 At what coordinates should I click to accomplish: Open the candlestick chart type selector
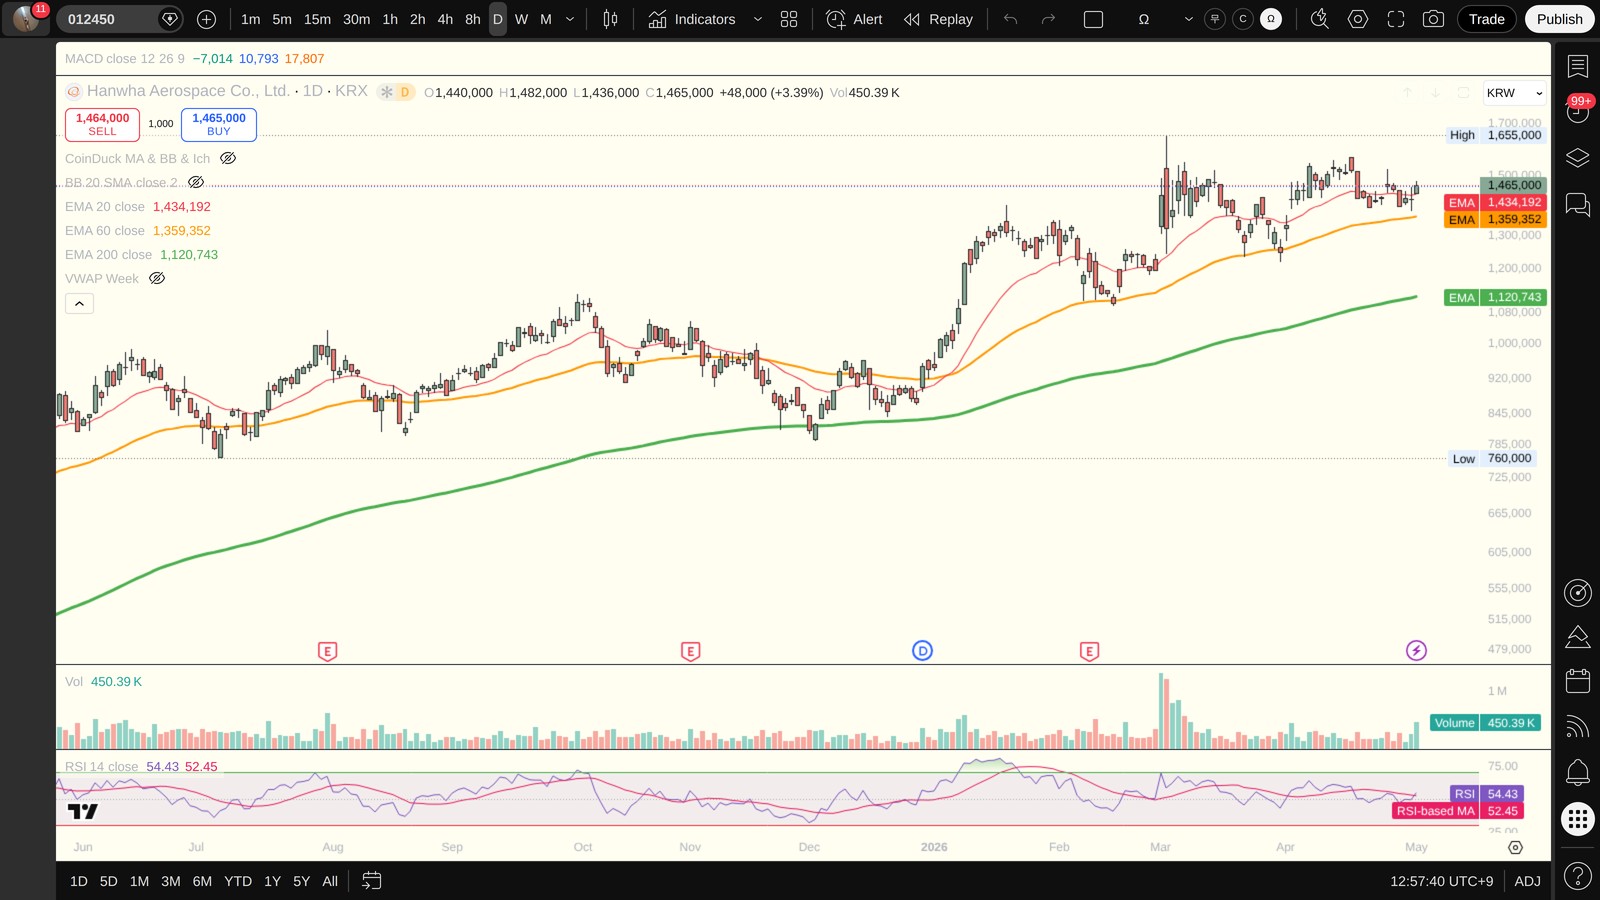(x=610, y=19)
